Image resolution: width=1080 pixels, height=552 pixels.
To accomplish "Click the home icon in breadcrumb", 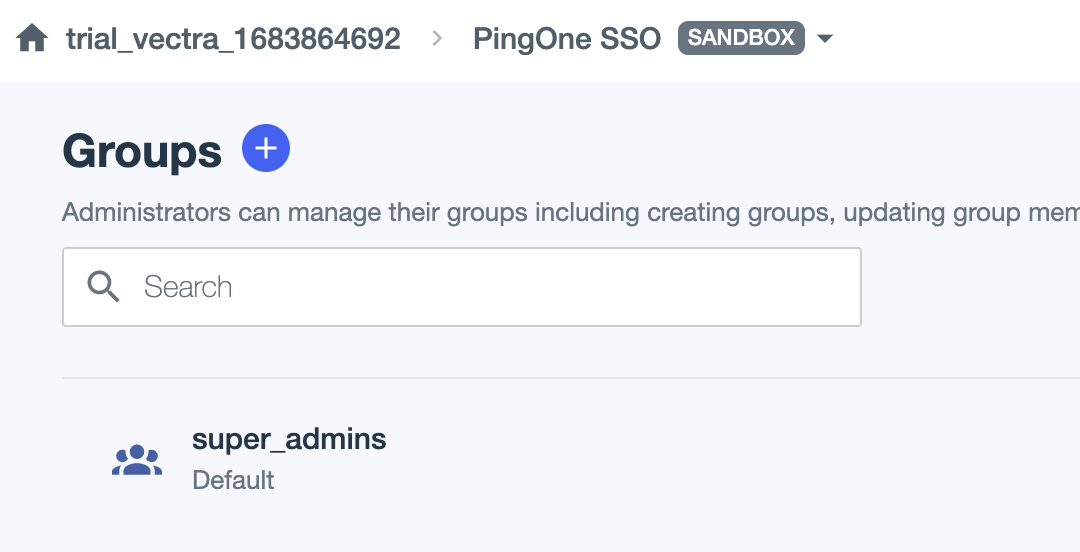I will pyautogui.click(x=32, y=39).
